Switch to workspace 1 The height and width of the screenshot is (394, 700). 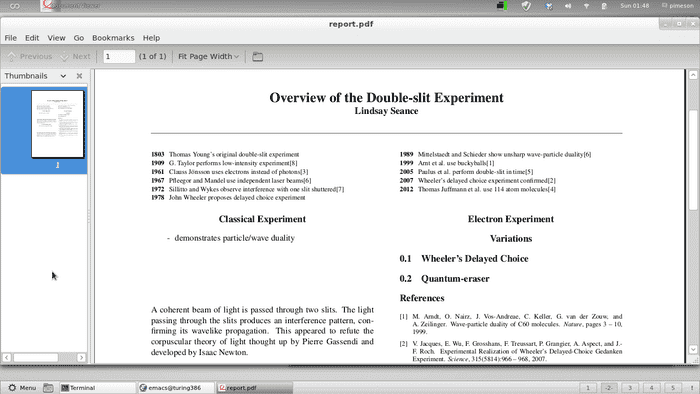pyautogui.click(x=588, y=388)
